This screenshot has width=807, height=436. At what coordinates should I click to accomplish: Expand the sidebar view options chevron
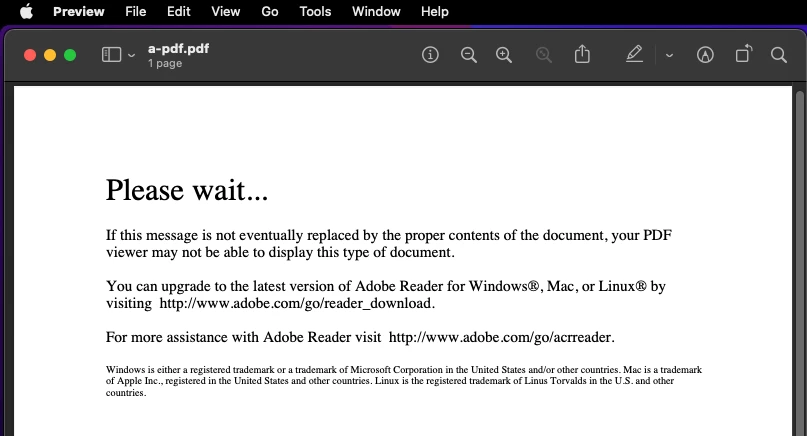click(131, 55)
